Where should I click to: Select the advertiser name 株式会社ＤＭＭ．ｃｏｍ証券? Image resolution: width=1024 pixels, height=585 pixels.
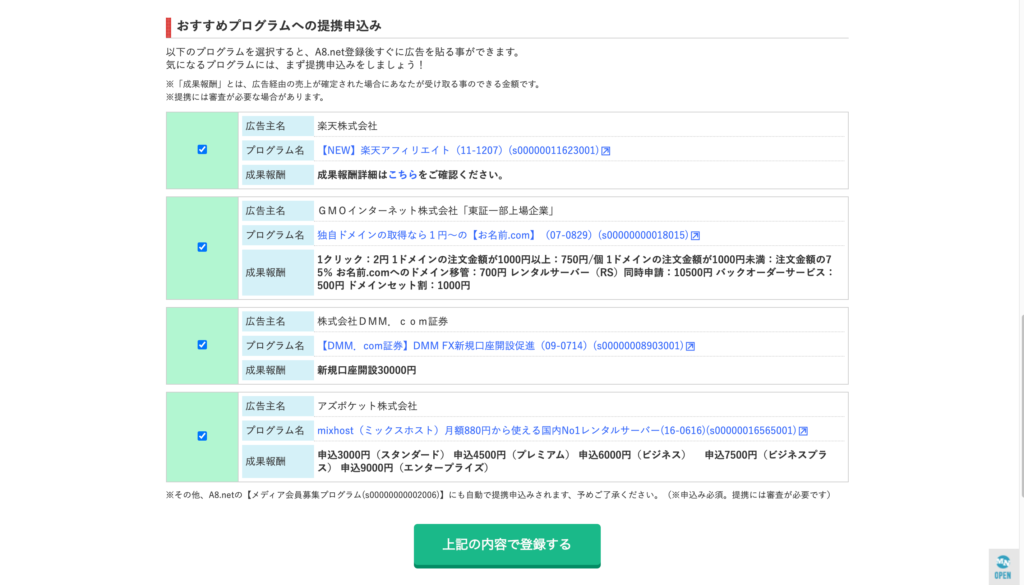[383, 321]
